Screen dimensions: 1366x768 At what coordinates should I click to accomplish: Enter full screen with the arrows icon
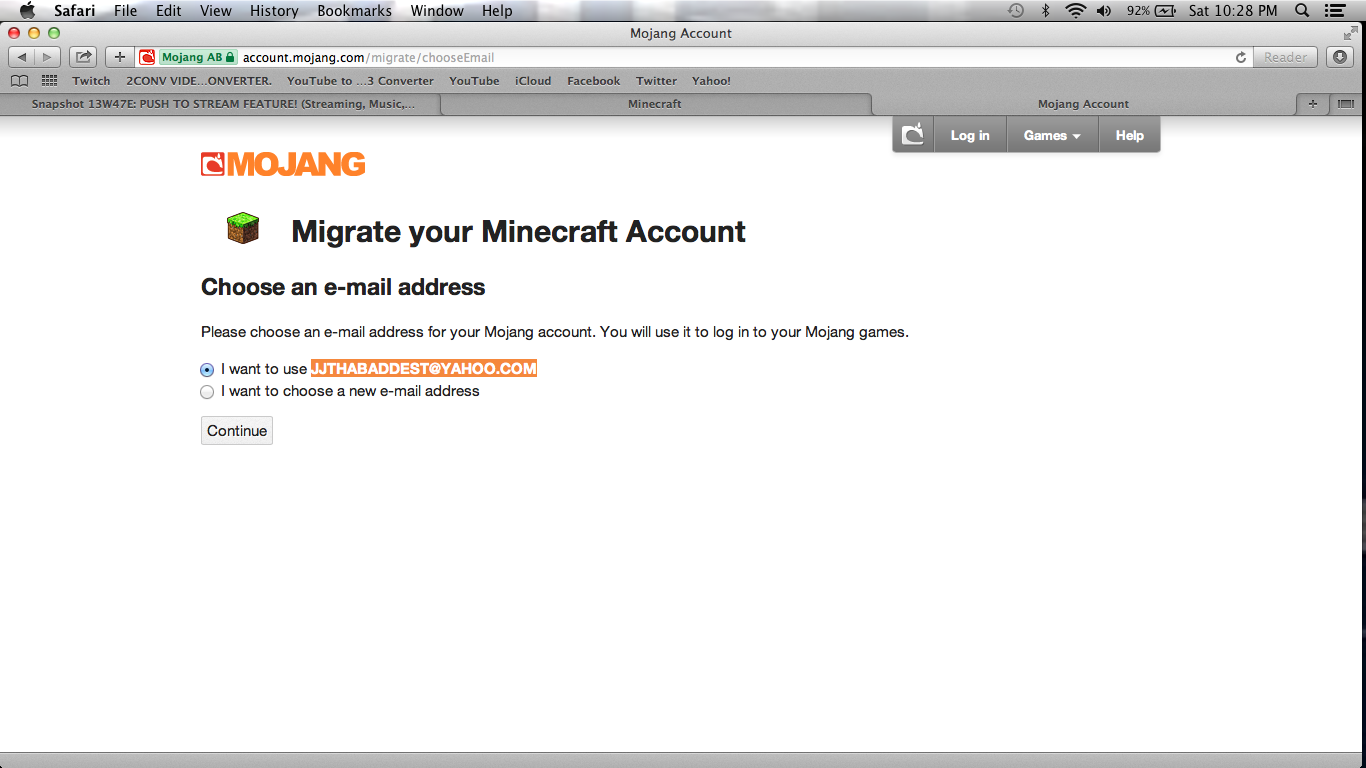1351,33
